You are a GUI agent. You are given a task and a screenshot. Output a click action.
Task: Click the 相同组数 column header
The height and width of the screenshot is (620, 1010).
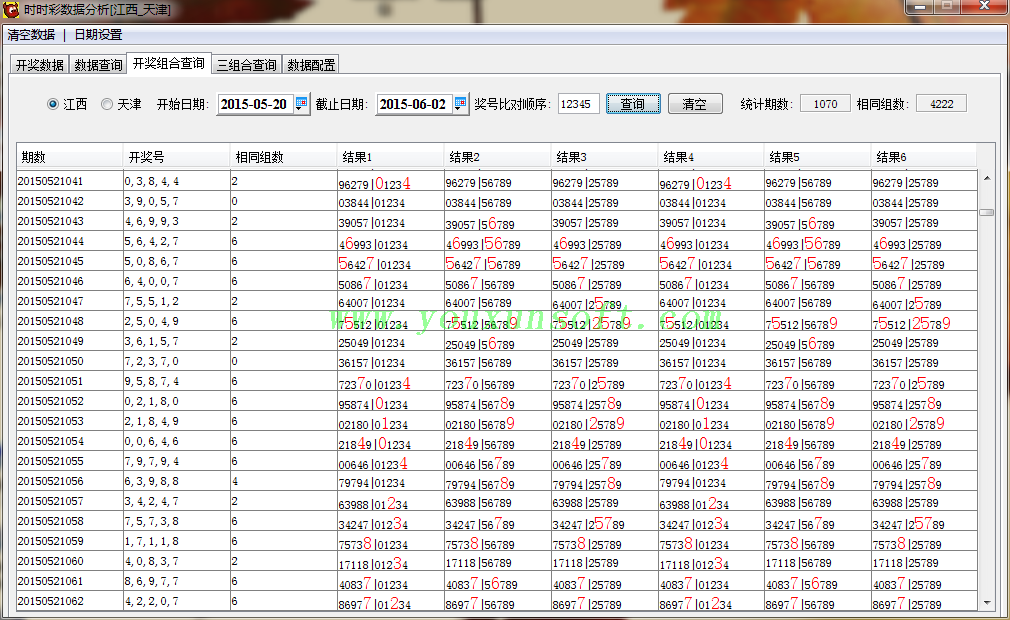283,157
